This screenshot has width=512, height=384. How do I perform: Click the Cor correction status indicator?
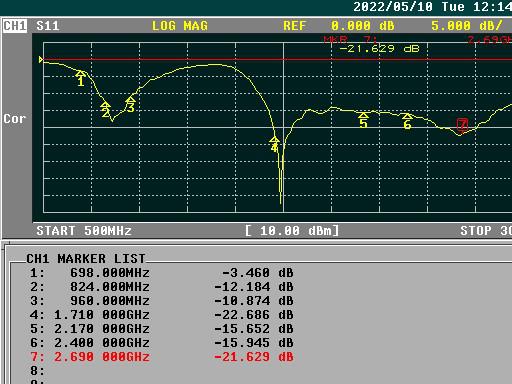(15, 119)
